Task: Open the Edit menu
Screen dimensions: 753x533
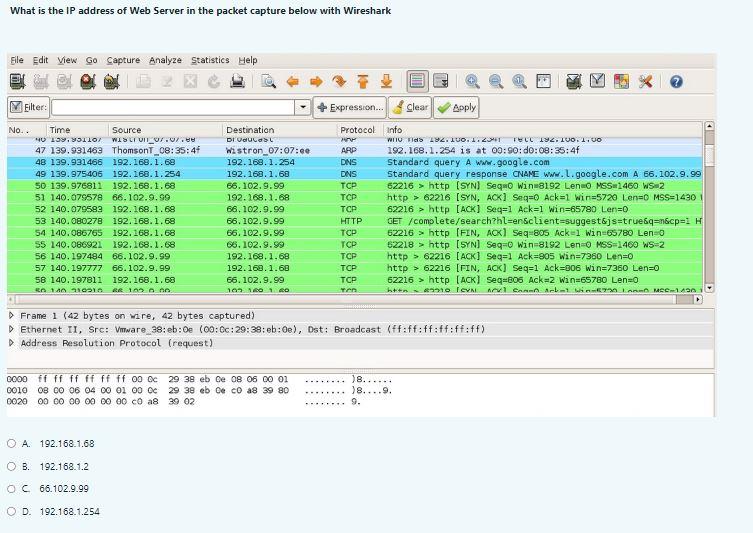Action: click(40, 60)
